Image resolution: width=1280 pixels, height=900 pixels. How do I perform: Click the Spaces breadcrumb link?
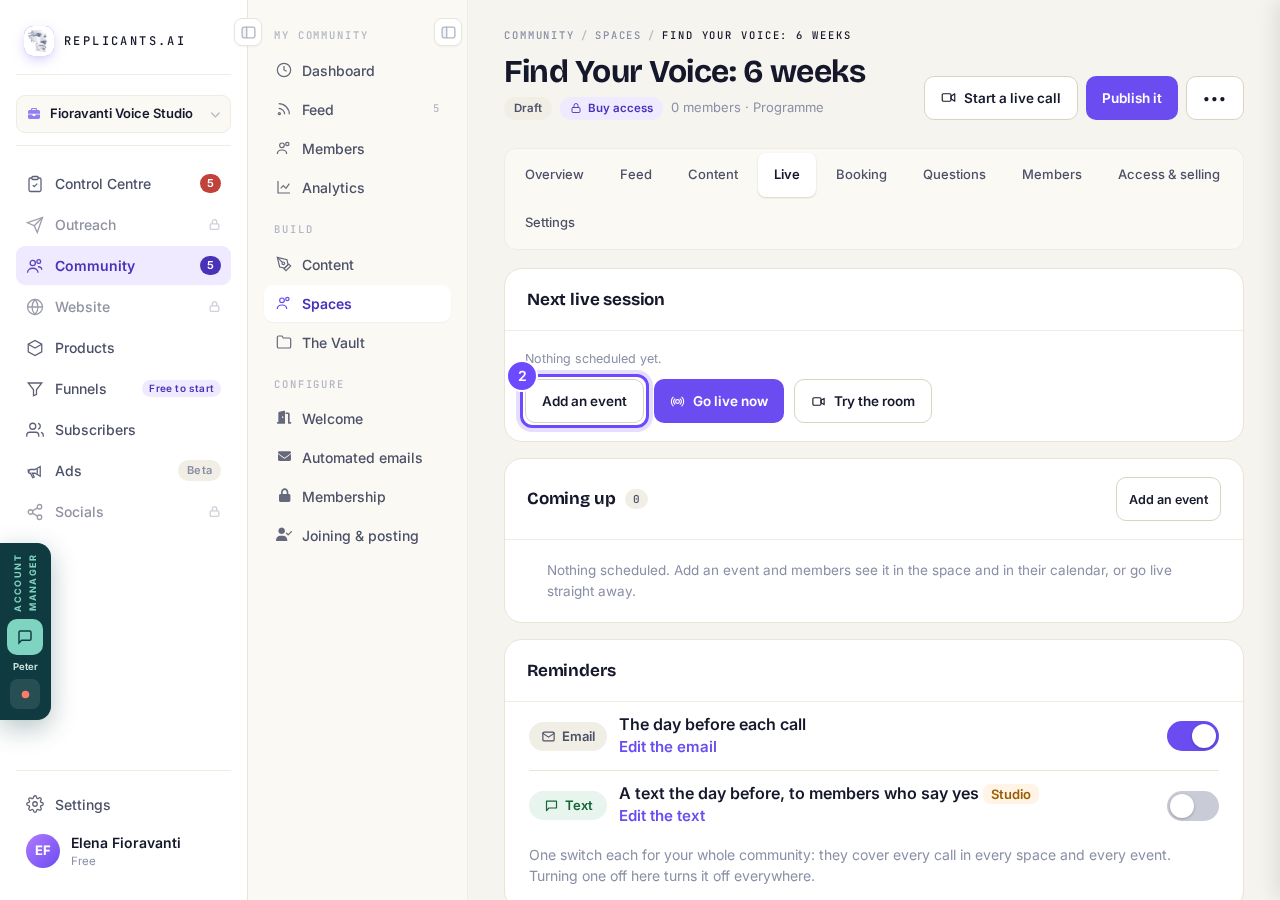618,35
